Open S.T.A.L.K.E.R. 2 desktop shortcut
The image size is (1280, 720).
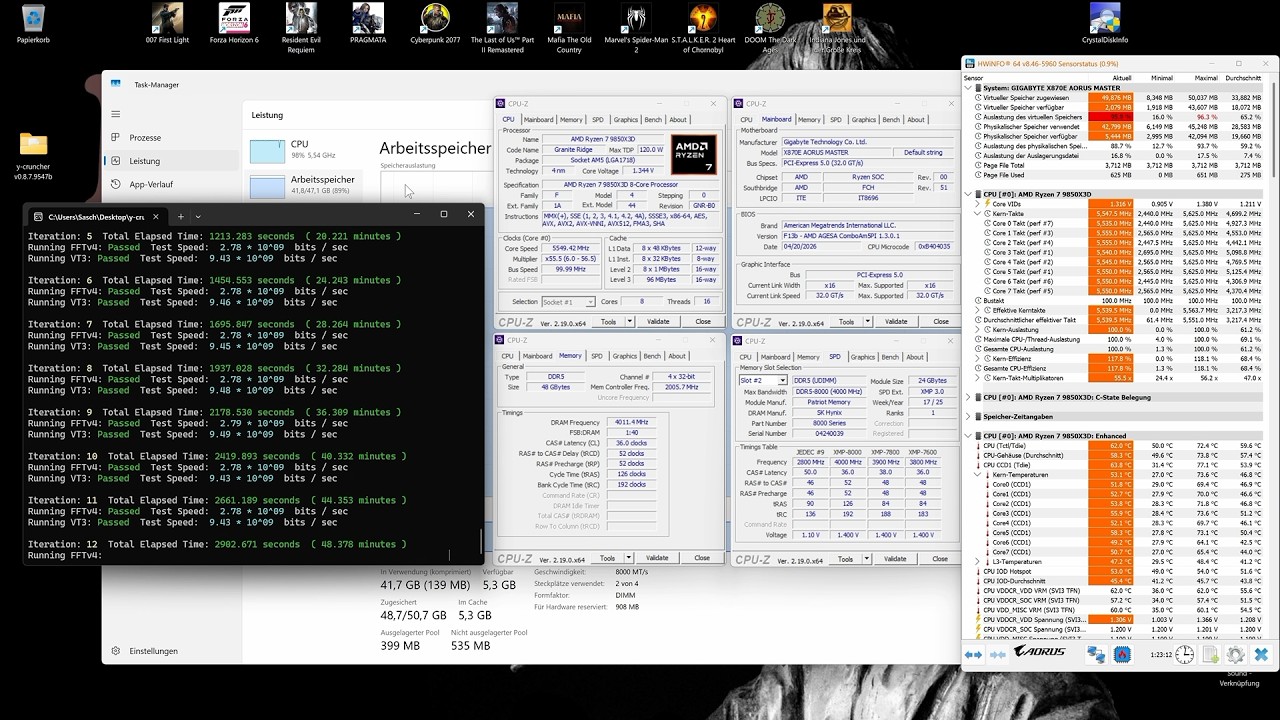point(703,28)
